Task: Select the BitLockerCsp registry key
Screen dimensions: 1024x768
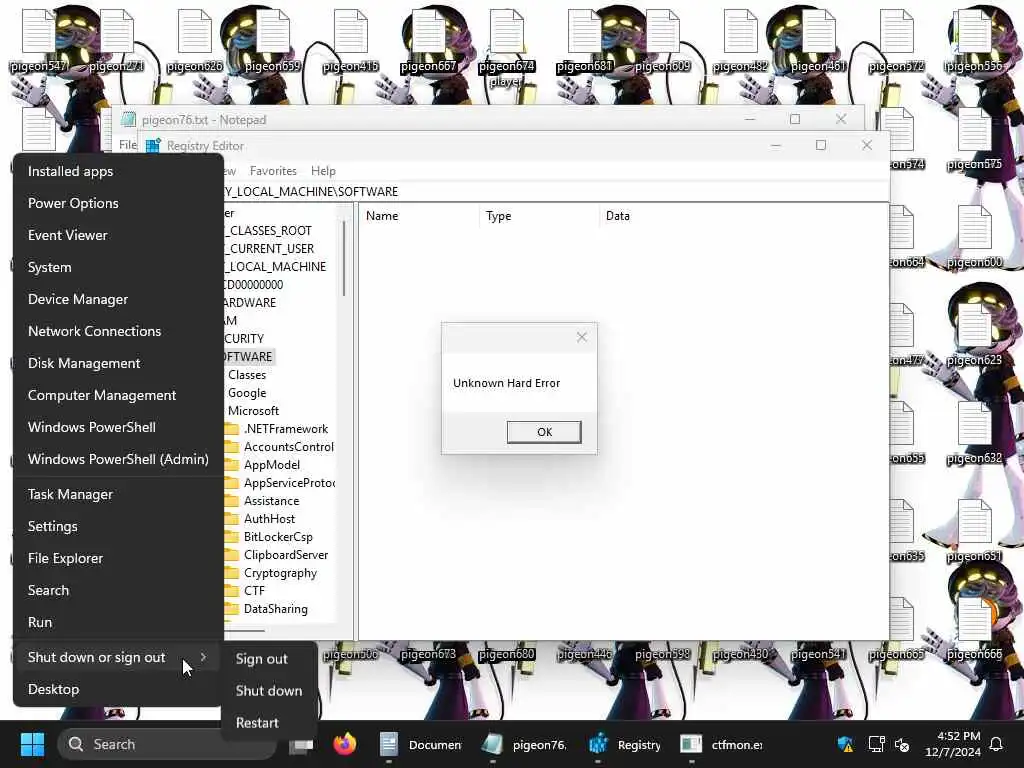Action: [278, 537]
